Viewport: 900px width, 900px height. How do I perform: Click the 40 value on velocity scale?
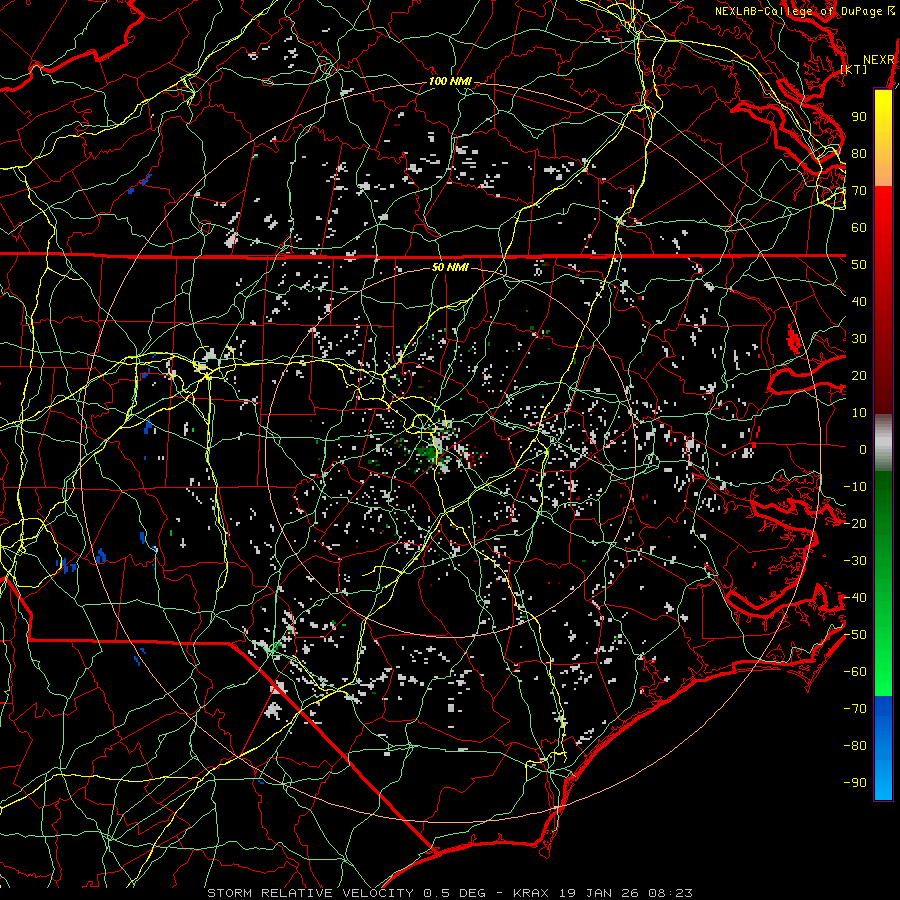tap(859, 301)
